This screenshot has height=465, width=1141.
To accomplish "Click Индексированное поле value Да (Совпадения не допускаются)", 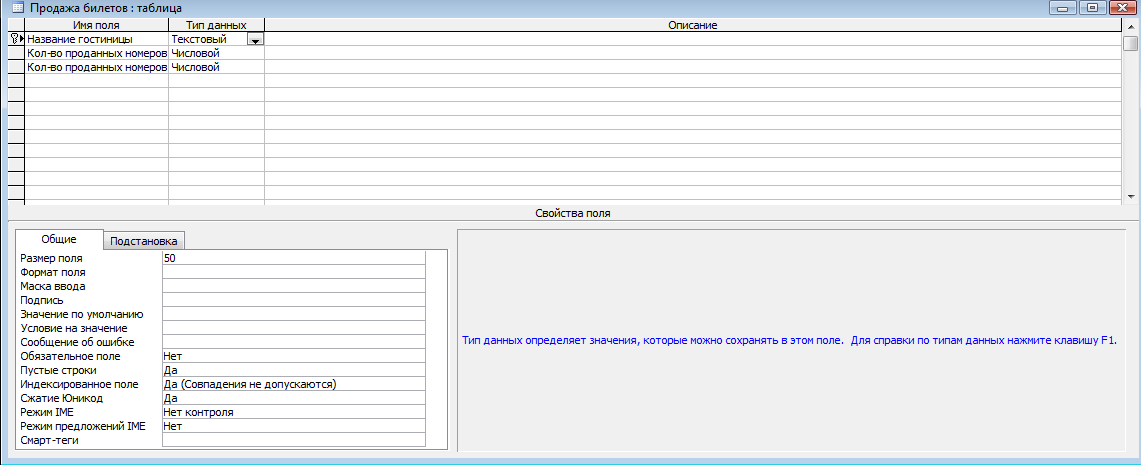I will click(x=293, y=384).
